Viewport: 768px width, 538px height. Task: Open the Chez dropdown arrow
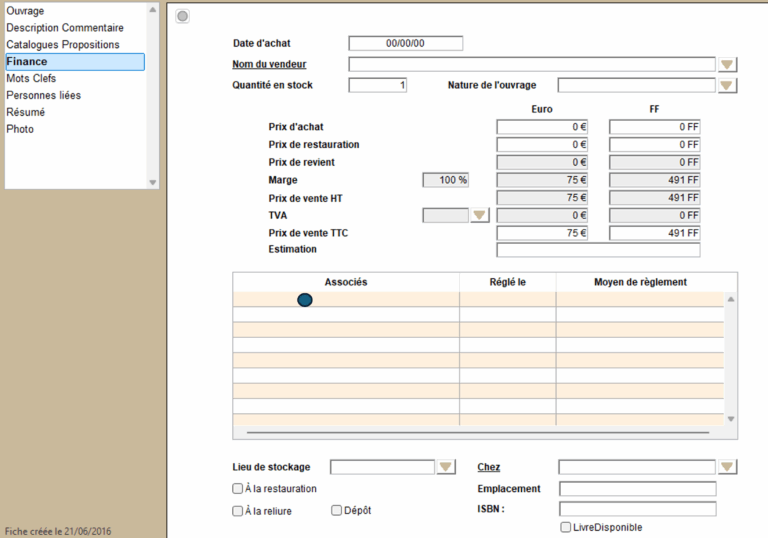(728, 467)
